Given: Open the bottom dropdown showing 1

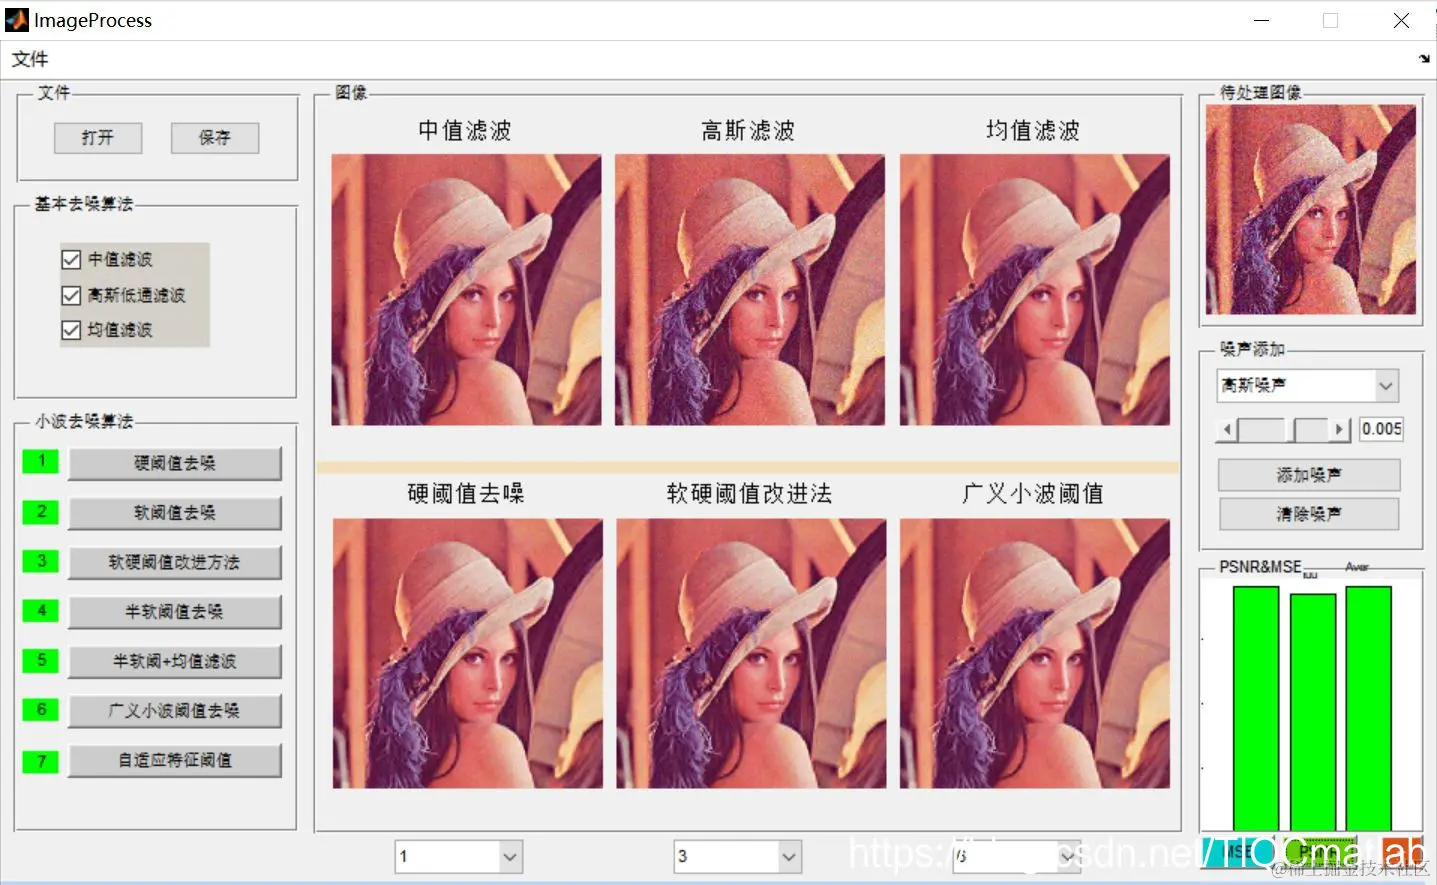Looking at the screenshot, I should point(459,857).
